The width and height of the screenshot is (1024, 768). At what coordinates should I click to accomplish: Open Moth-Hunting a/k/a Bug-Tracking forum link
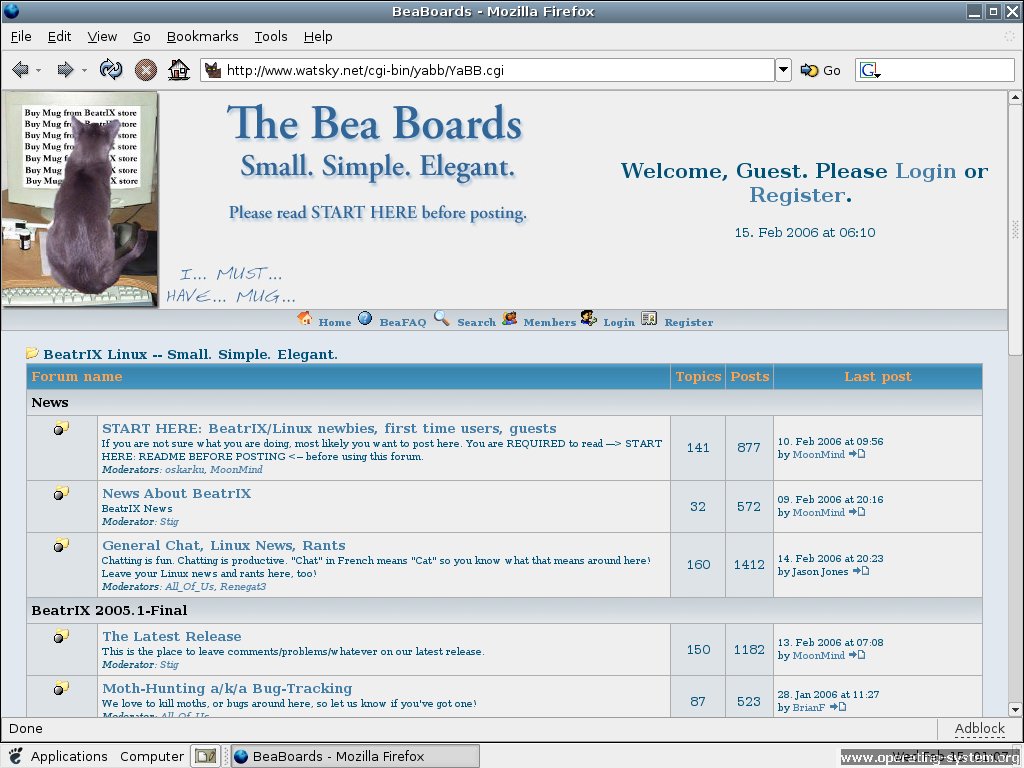pyautogui.click(x=227, y=688)
